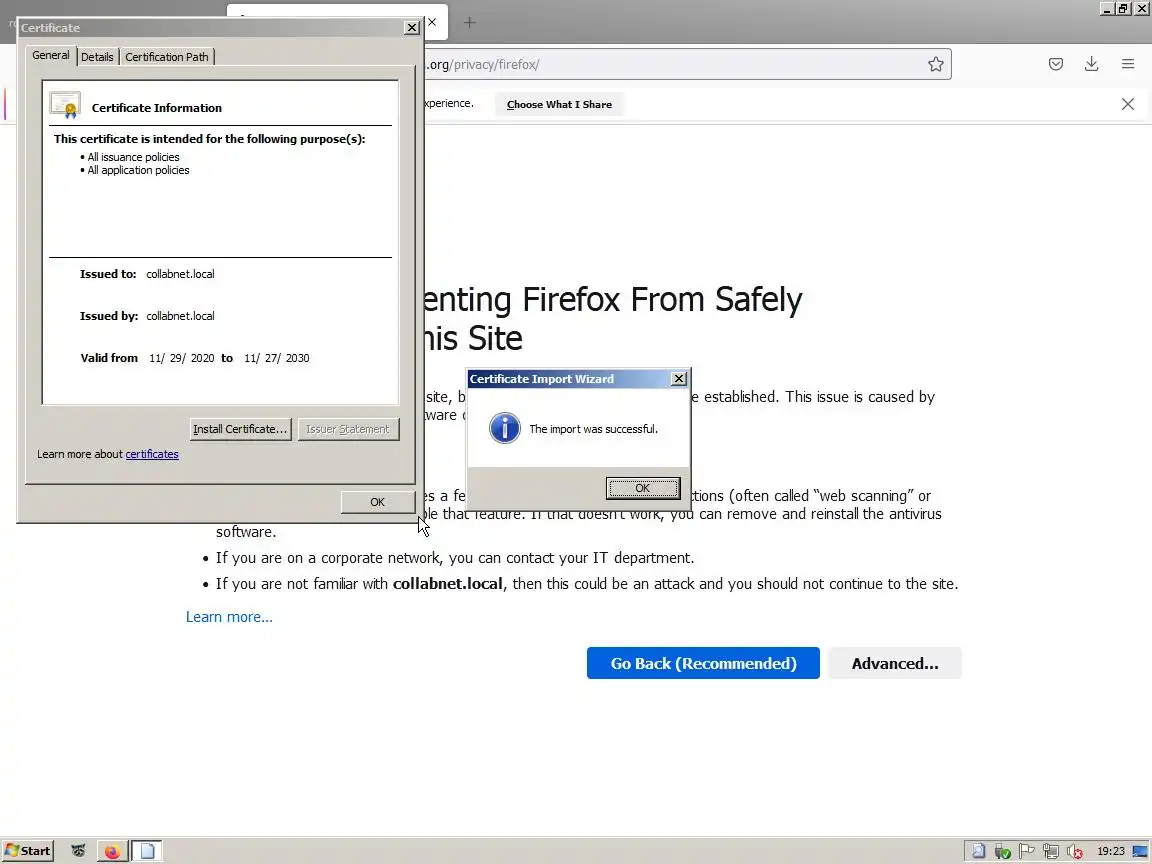
Task: Minimize the Firefox window
Action: point(1106,8)
